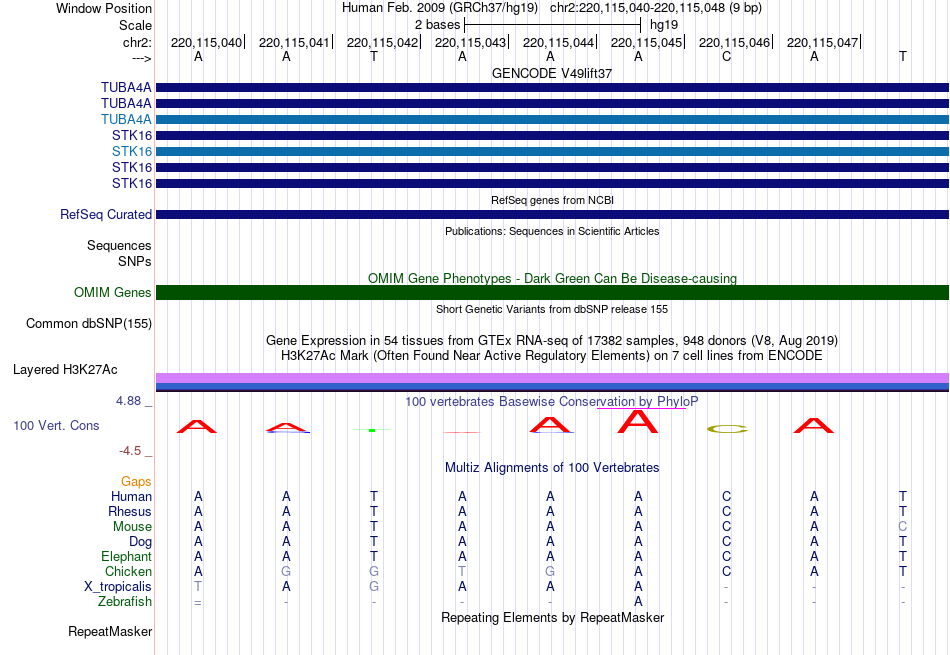Click the Elephant species label
Viewport: 950px width, 655px height.
(126, 557)
